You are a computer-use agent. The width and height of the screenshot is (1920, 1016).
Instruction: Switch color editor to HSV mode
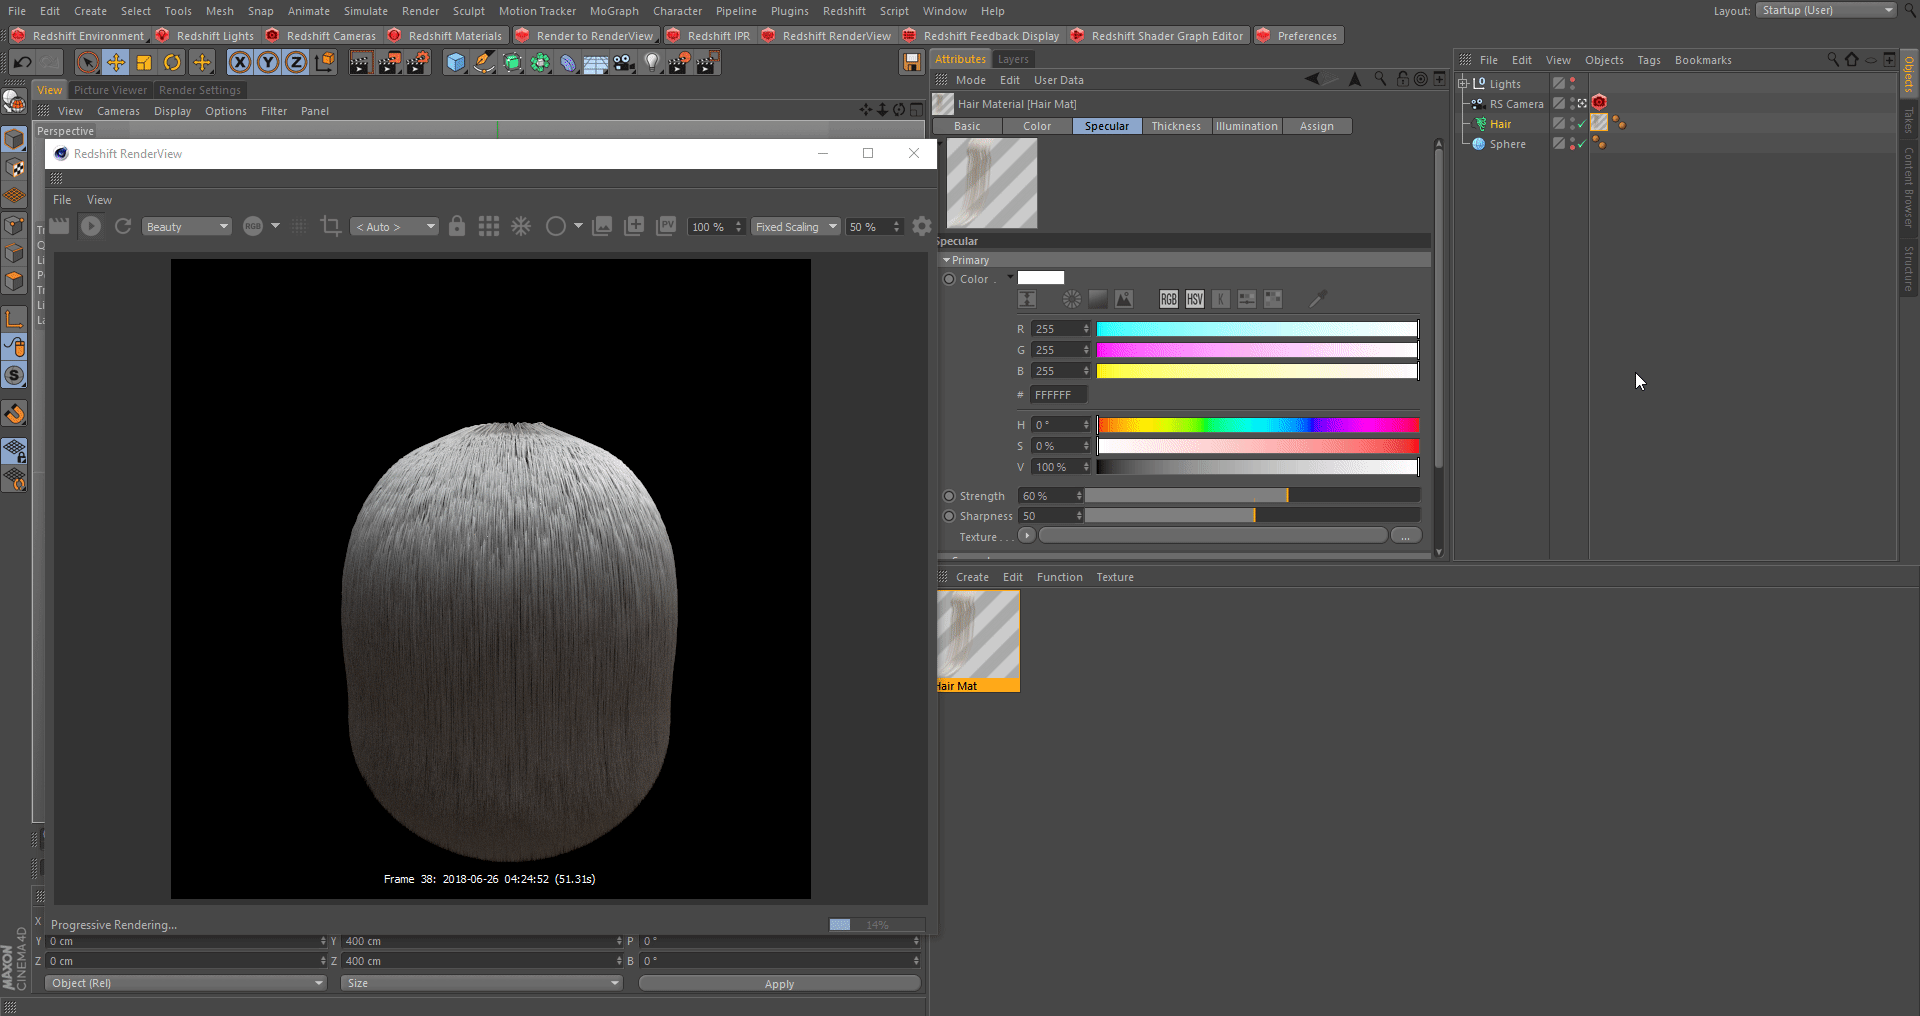click(1194, 298)
